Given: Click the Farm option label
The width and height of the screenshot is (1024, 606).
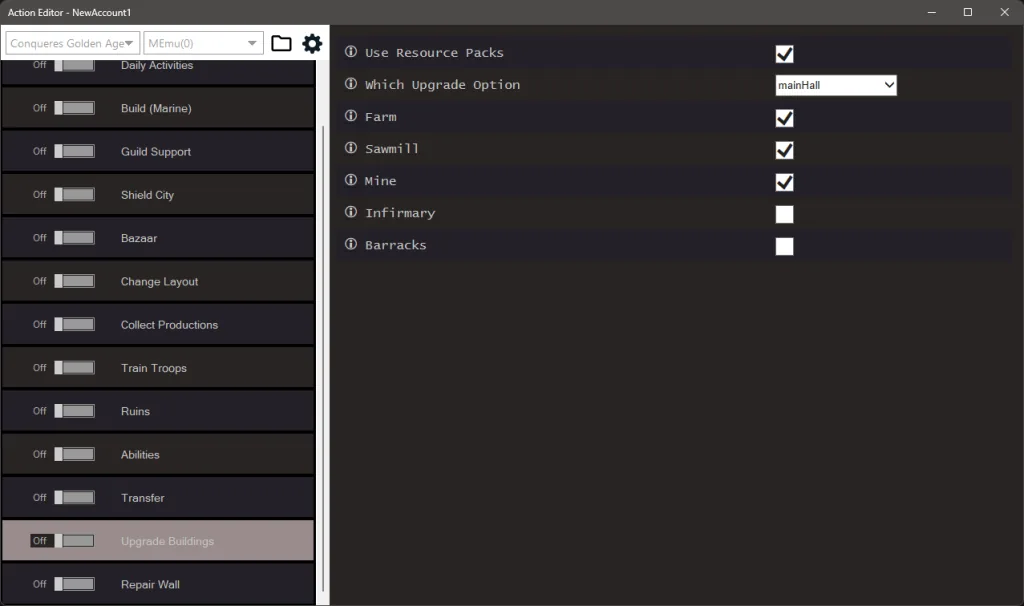Looking at the screenshot, I should coord(381,116).
